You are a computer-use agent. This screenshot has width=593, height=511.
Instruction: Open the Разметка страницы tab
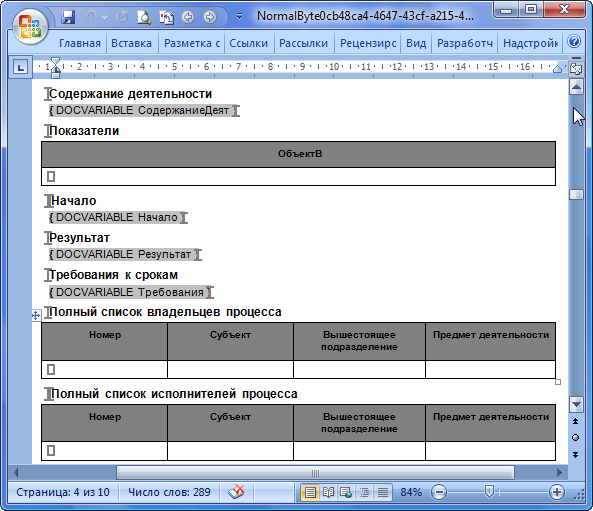pyautogui.click(x=192, y=43)
